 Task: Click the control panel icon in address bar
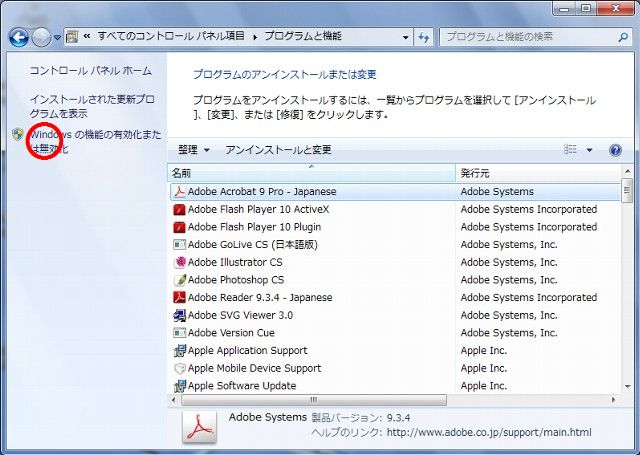coord(72,37)
